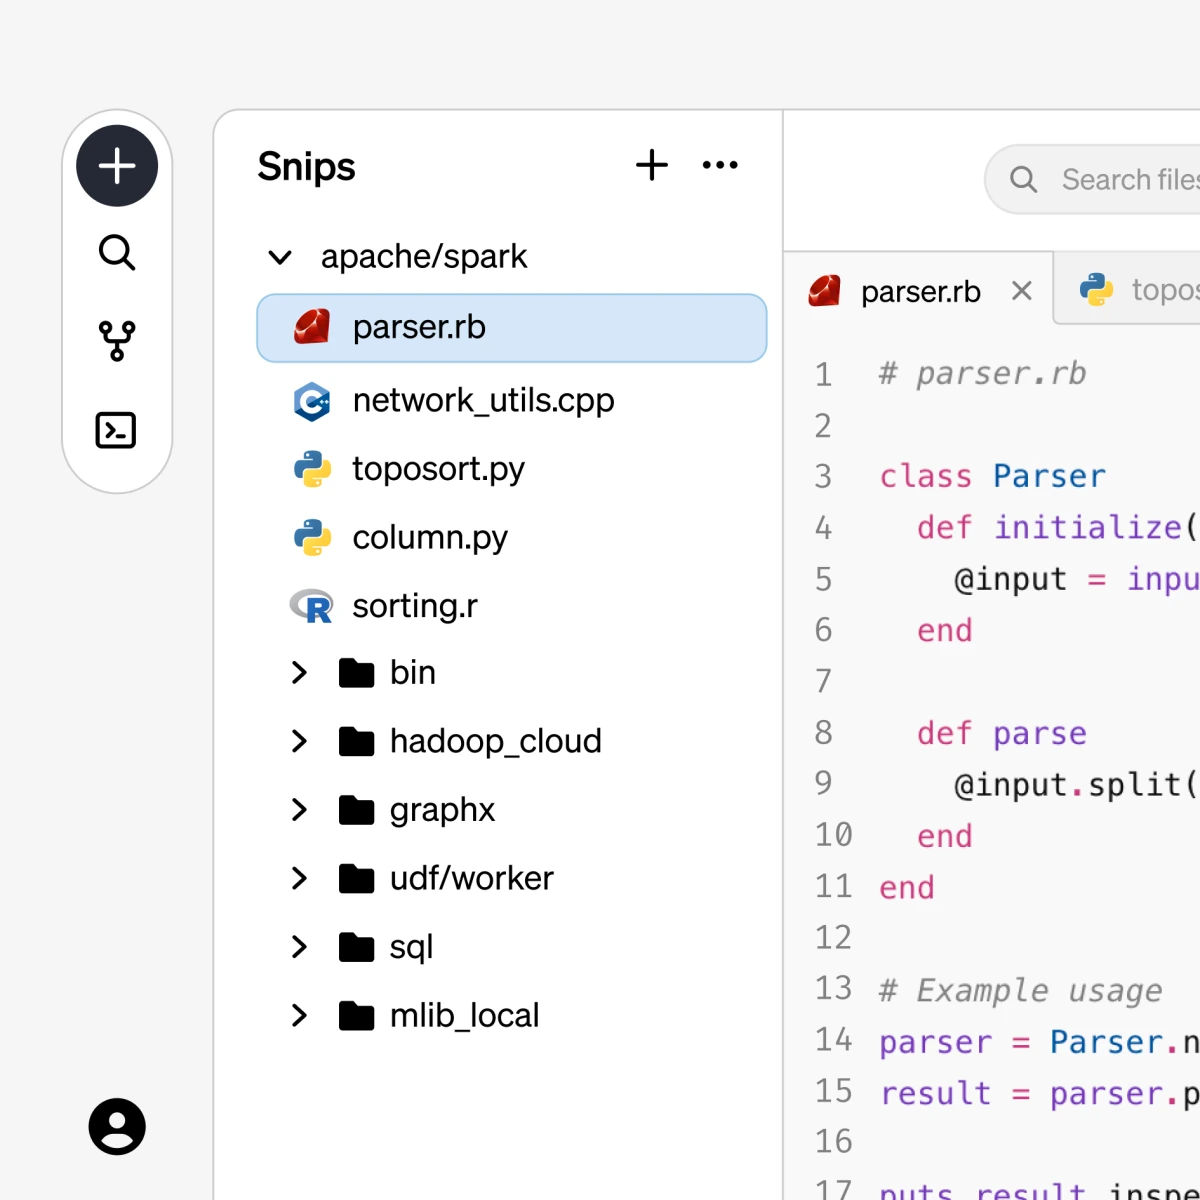1200x1200 pixels.
Task: Click 'def parse' on line 8
Action: point(1002,733)
